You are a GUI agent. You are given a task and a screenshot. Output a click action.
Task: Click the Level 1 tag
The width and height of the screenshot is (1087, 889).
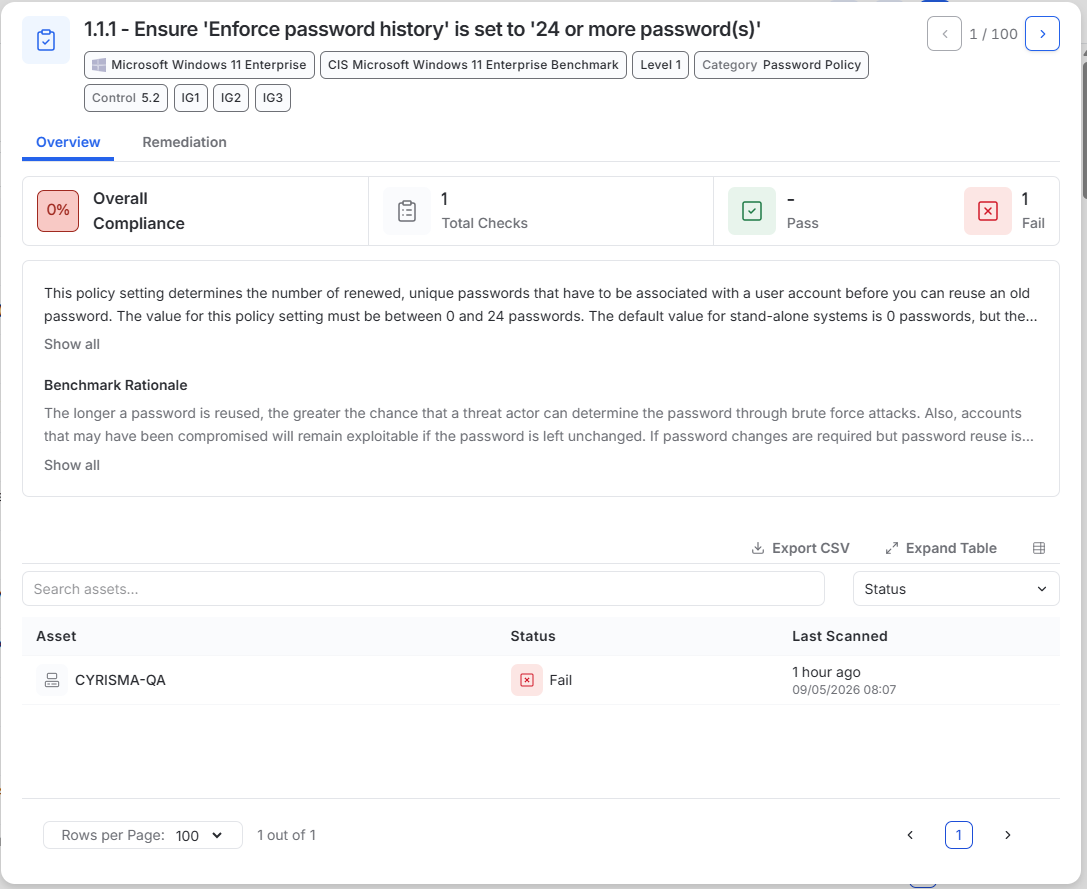(x=661, y=65)
